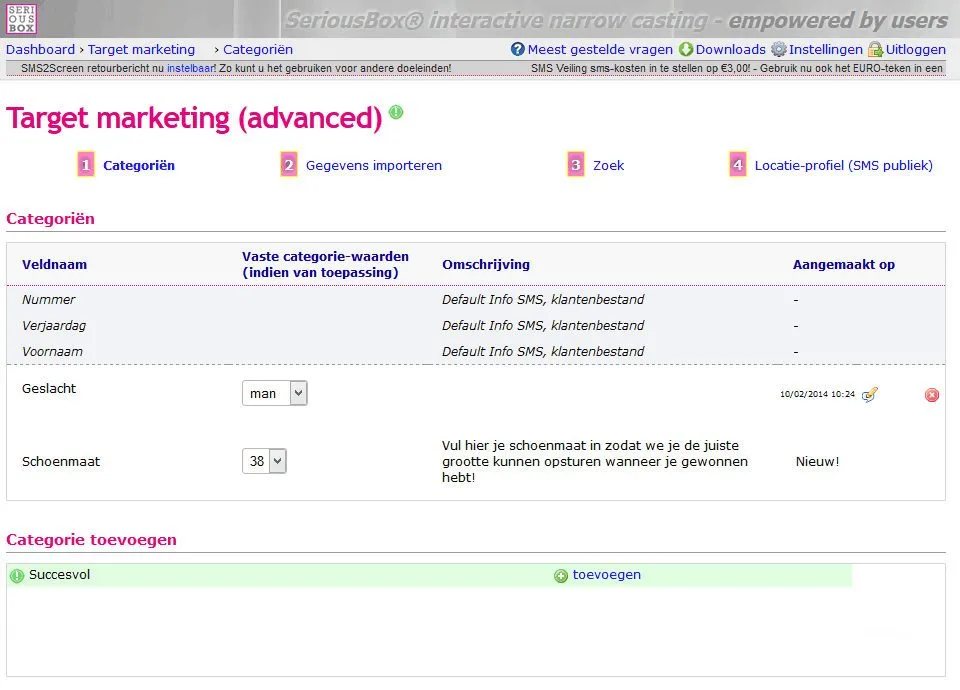Viewport: 960px width, 690px height.
Task: Open the Schoenmaat size dropdown
Action: click(x=264, y=461)
